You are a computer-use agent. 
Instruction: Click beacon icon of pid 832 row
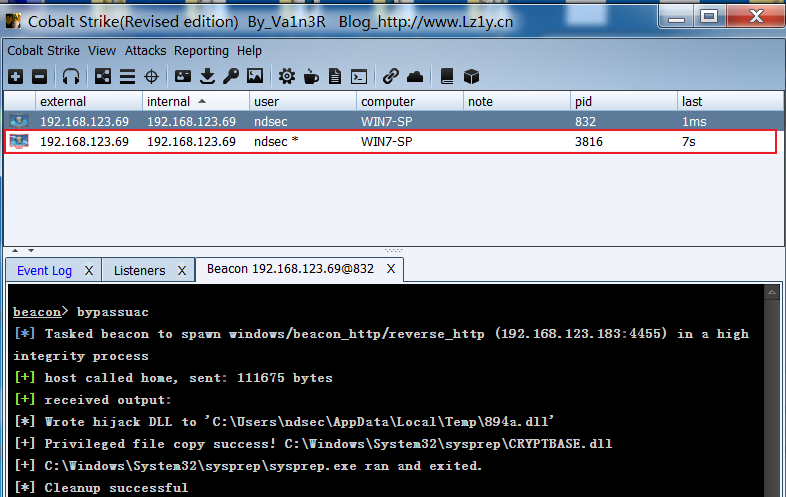(x=20, y=121)
